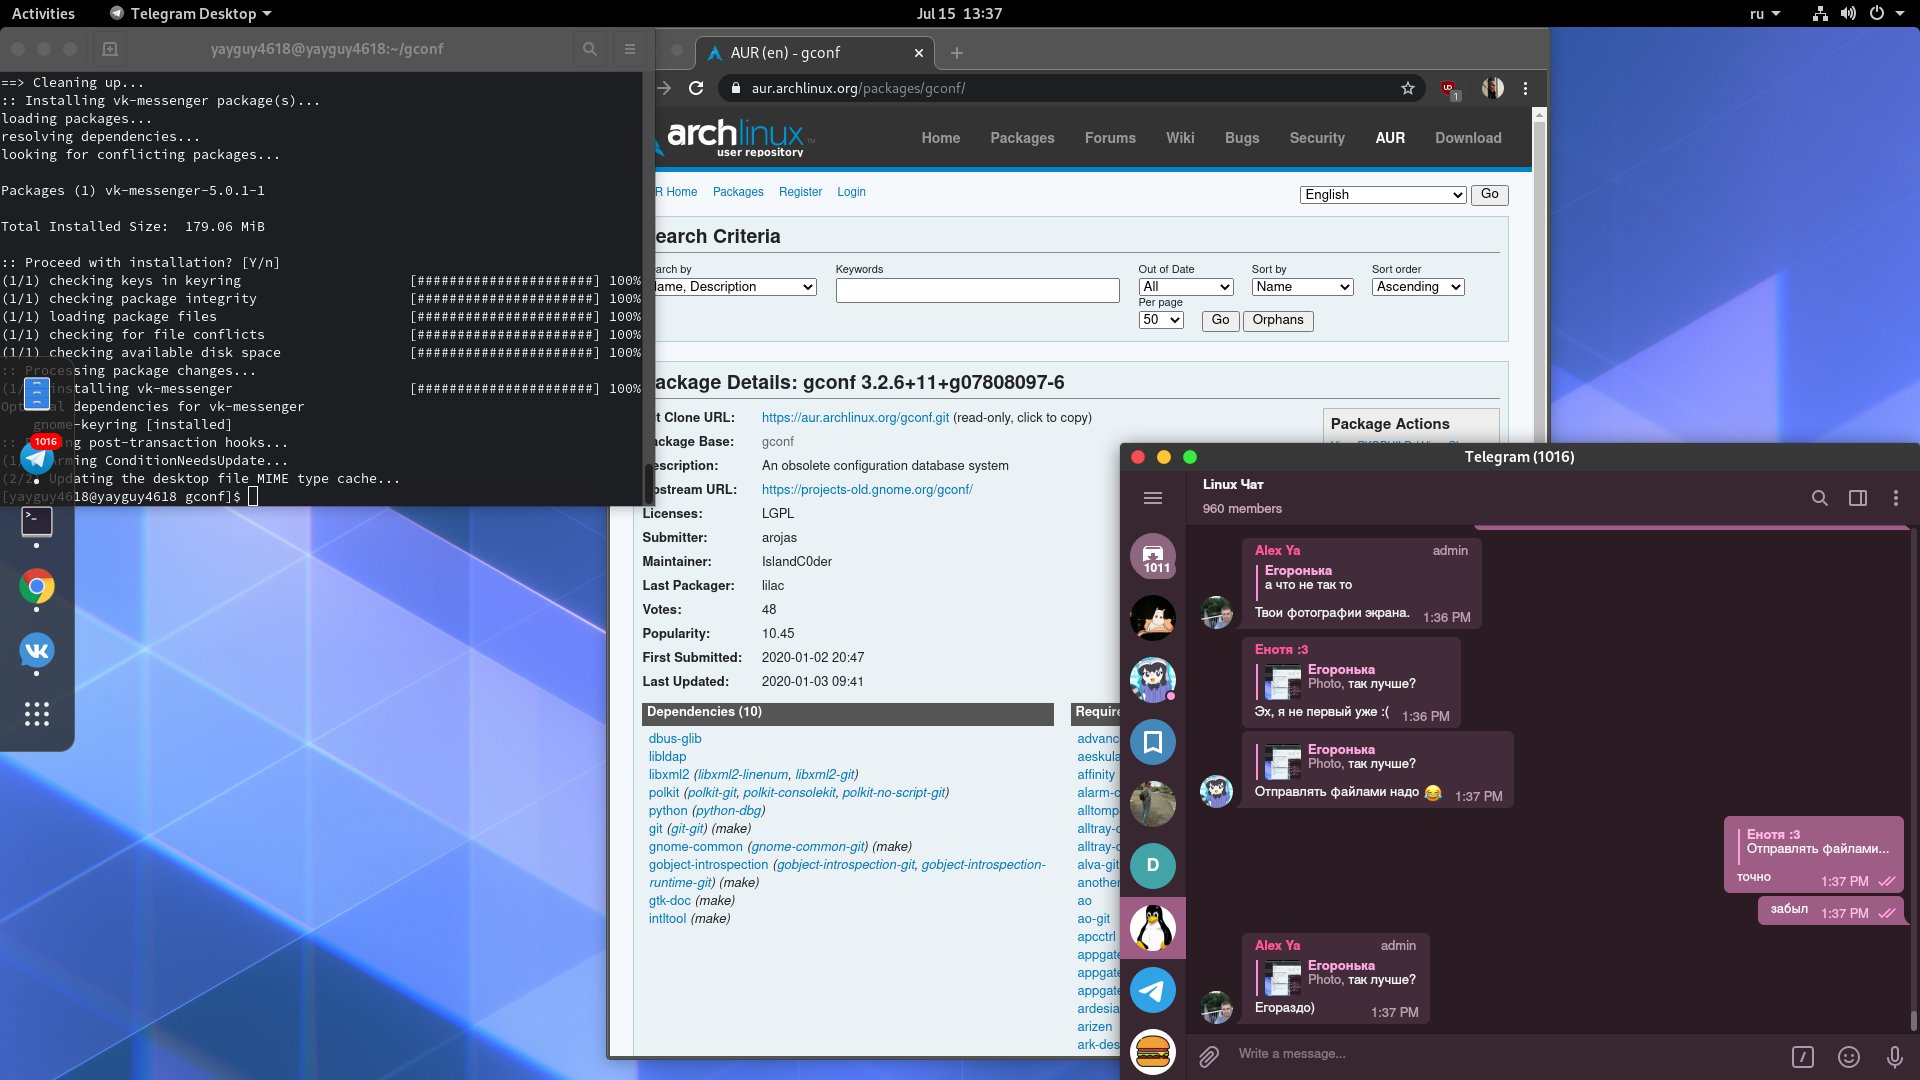Open Telegram dock icon with 1016 badge

[37, 458]
